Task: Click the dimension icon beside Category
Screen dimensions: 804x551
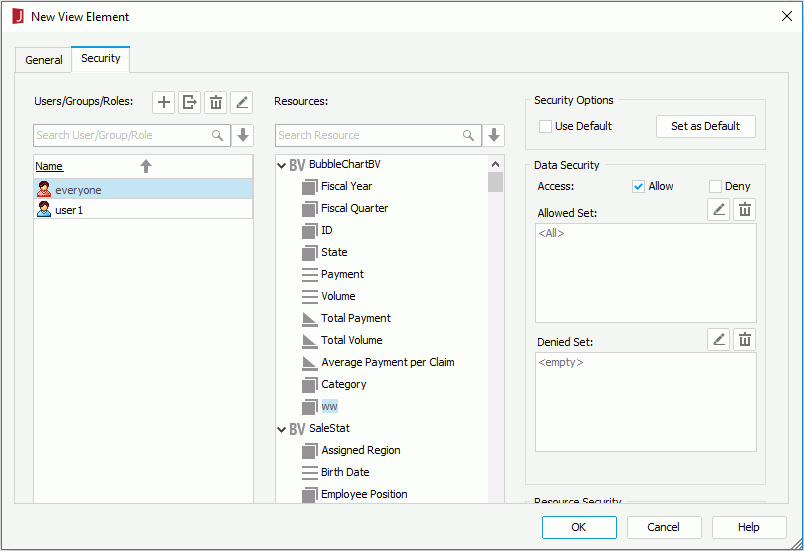Action: click(310, 385)
